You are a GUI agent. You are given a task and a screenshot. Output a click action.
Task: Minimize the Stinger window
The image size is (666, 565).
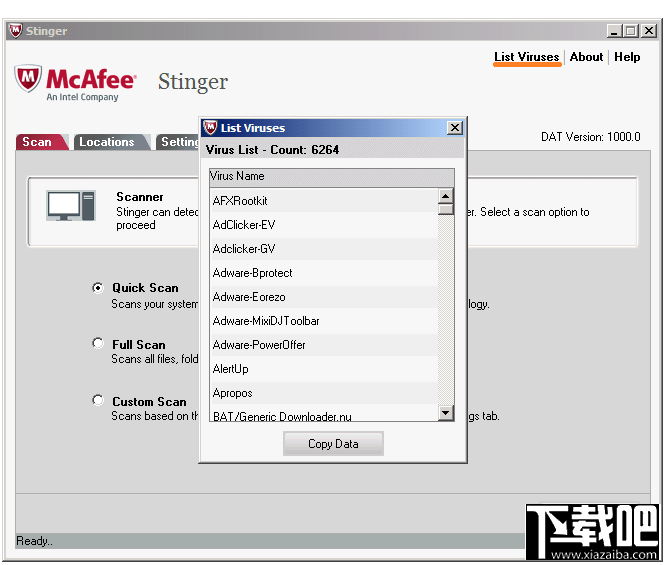(614, 31)
